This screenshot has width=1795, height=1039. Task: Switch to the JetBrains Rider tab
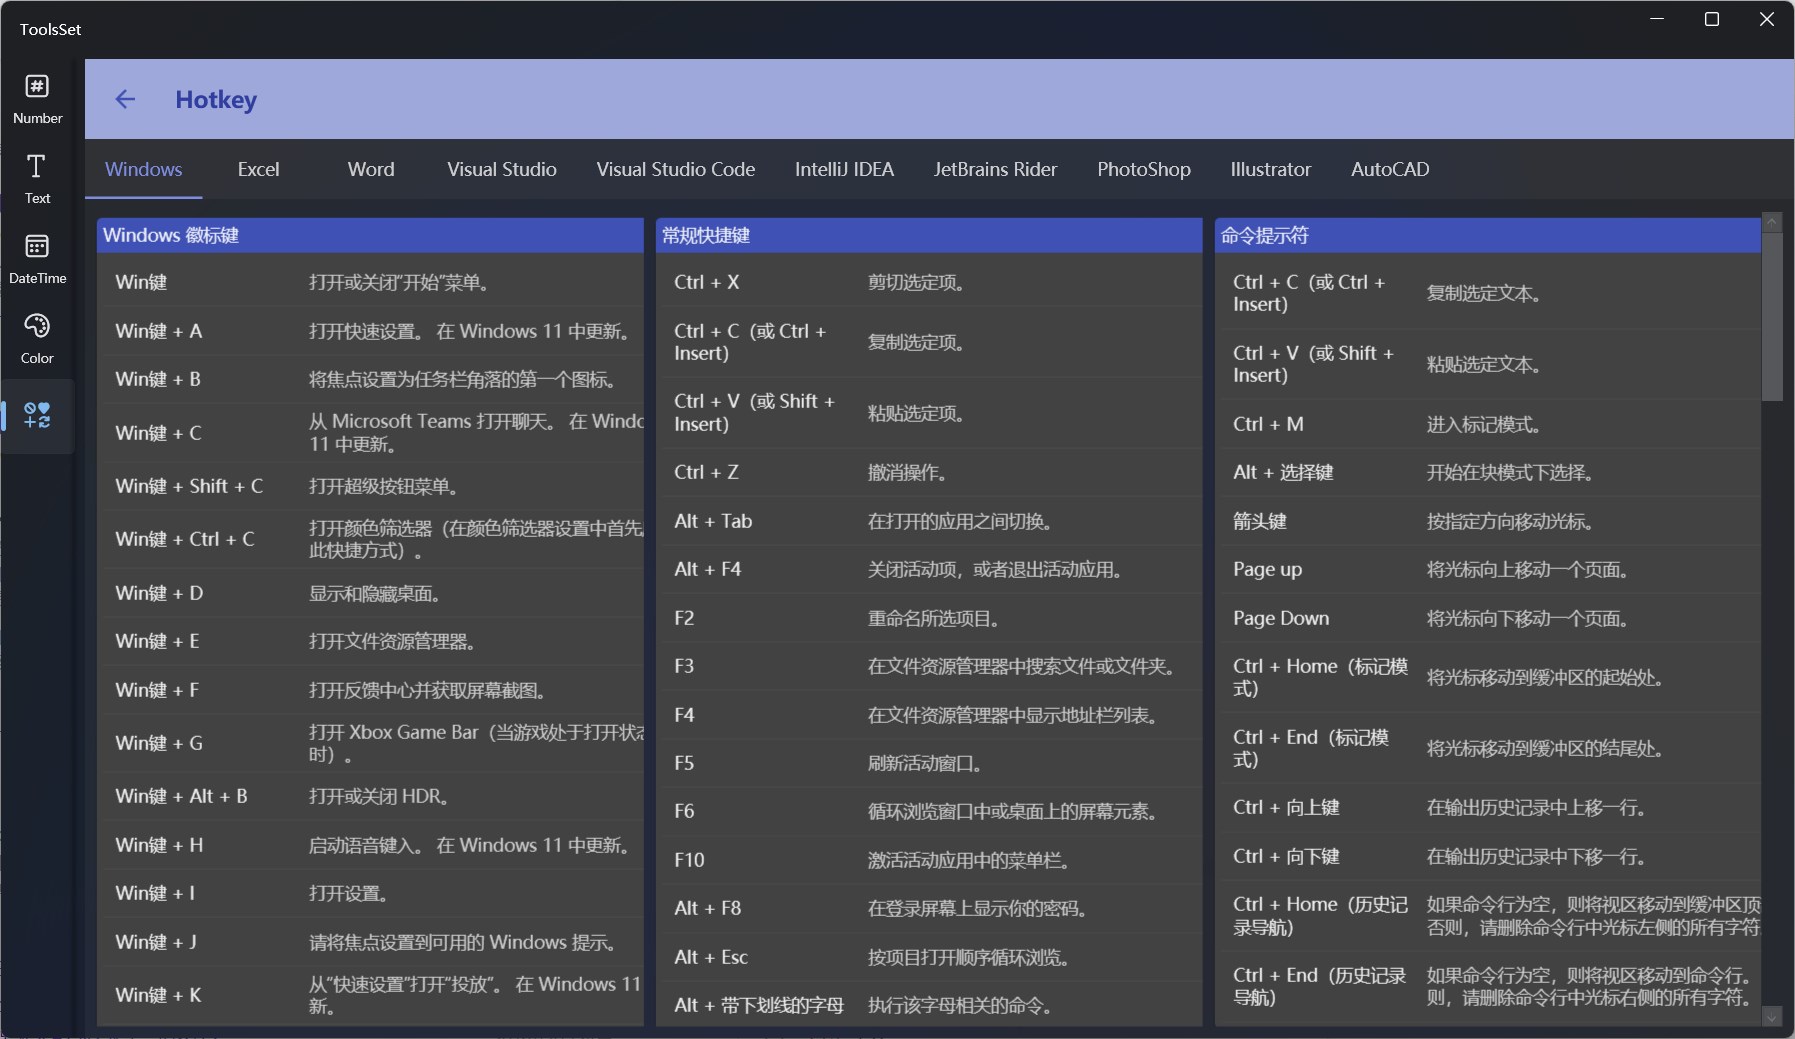click(995, 169)
